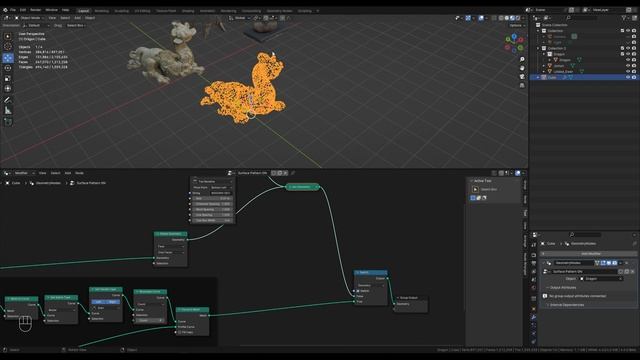Click the Add Modifier button

(x=590, y=253)
